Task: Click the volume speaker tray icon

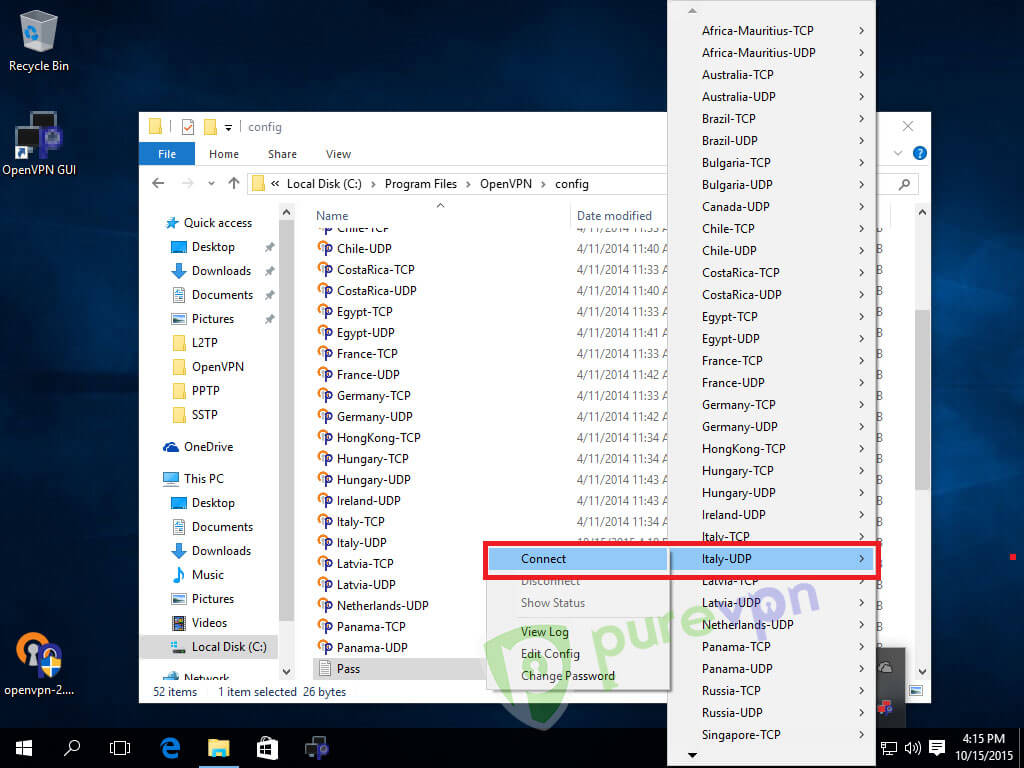Action: pos(912,748)
